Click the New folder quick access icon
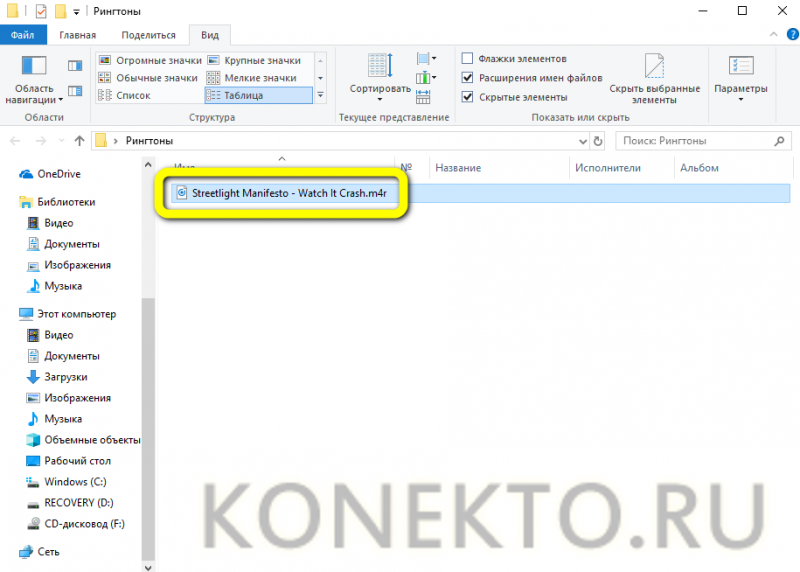800x572 pixels. (x=61, y=11)
